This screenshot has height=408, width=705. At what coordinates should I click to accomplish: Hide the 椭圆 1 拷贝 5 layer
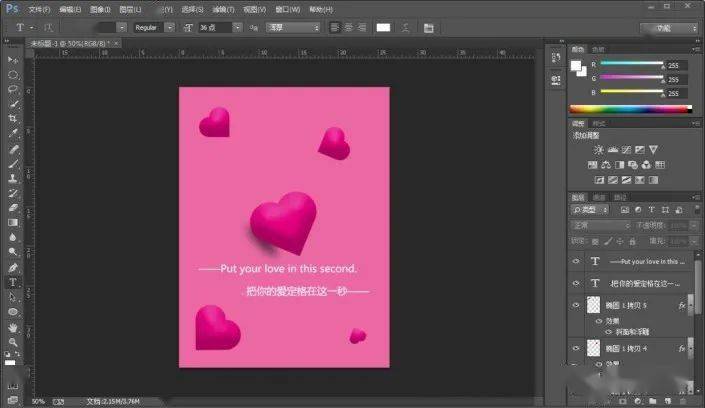(x=575, y=305)
